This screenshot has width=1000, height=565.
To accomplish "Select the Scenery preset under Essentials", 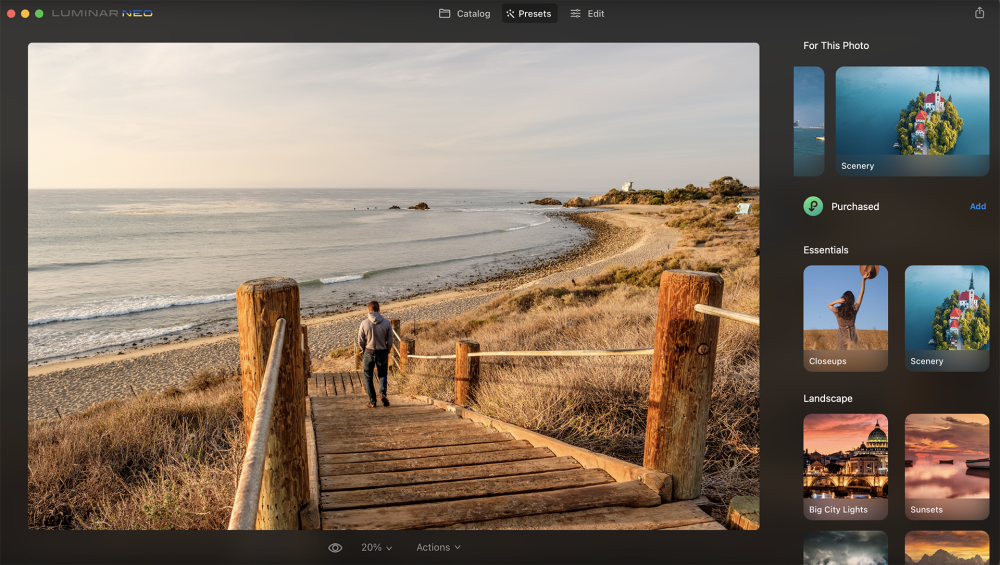I will (947, 318).
